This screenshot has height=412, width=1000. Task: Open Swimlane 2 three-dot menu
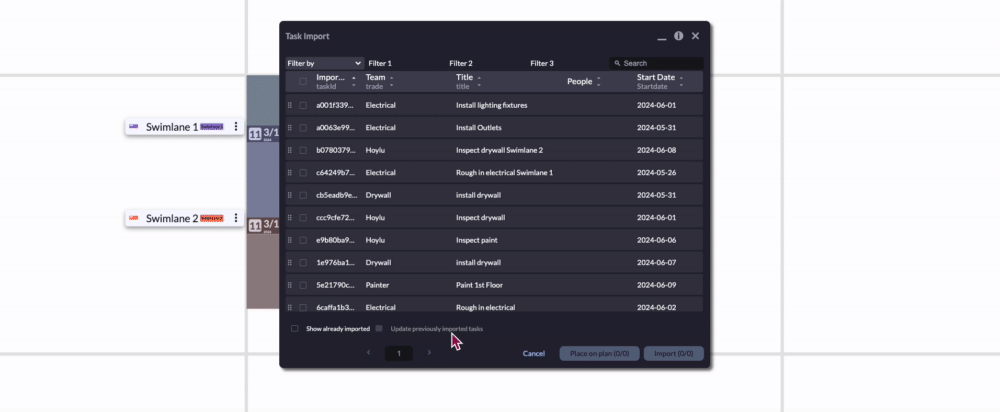point(235,218)
